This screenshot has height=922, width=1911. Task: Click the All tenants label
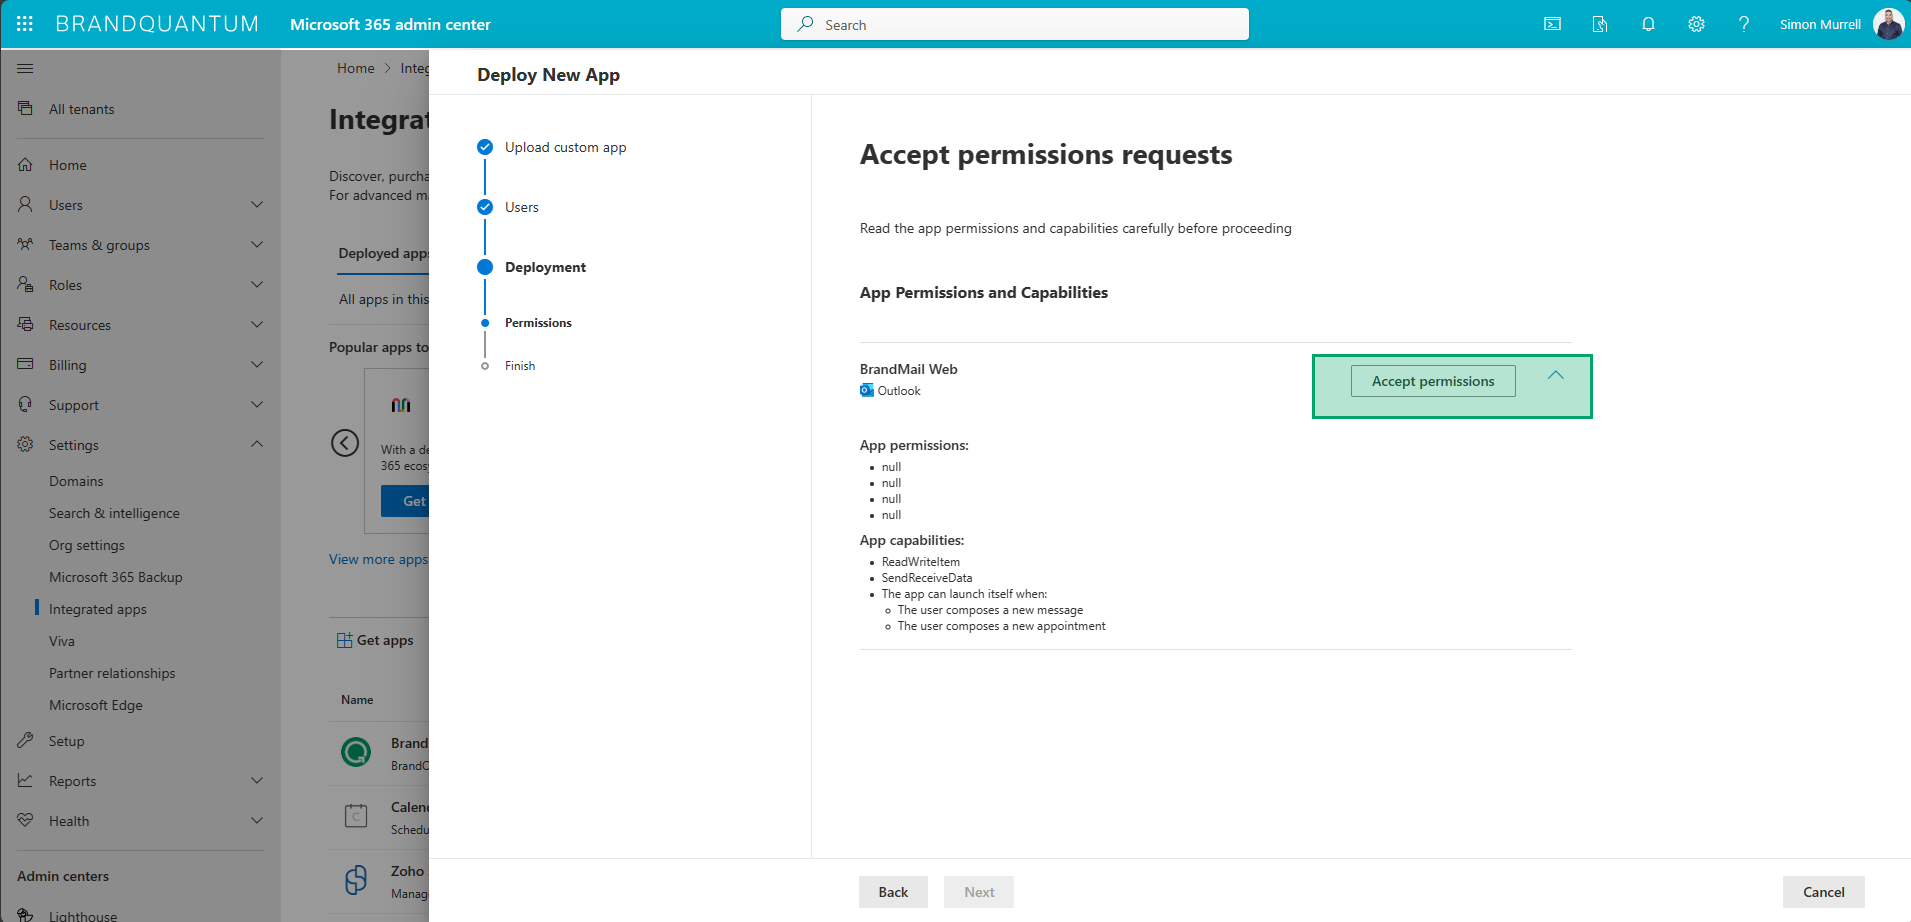(x=82, y=109)
